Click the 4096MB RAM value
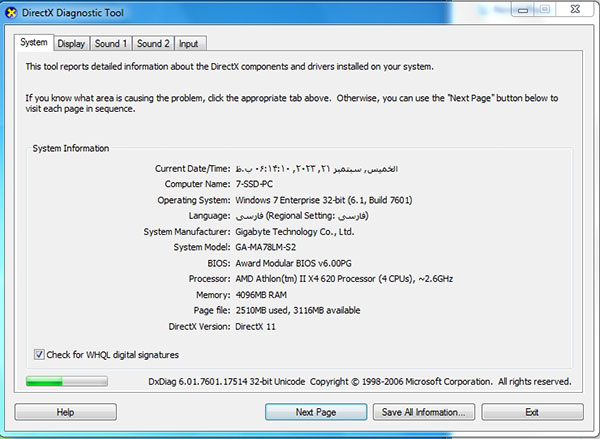Screen dimensions: 600x439 tap(261, 295)
